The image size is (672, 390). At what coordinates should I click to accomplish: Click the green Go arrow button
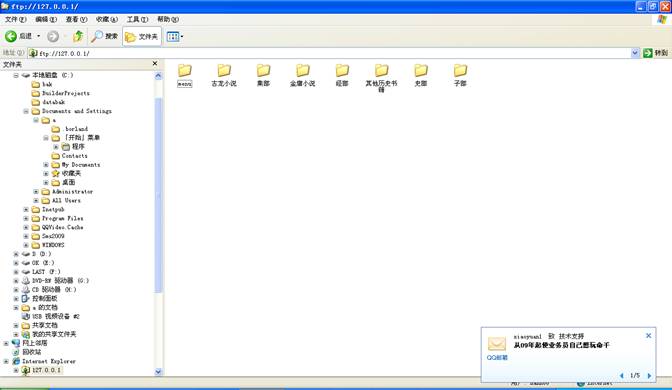click(x=648, y=53)
